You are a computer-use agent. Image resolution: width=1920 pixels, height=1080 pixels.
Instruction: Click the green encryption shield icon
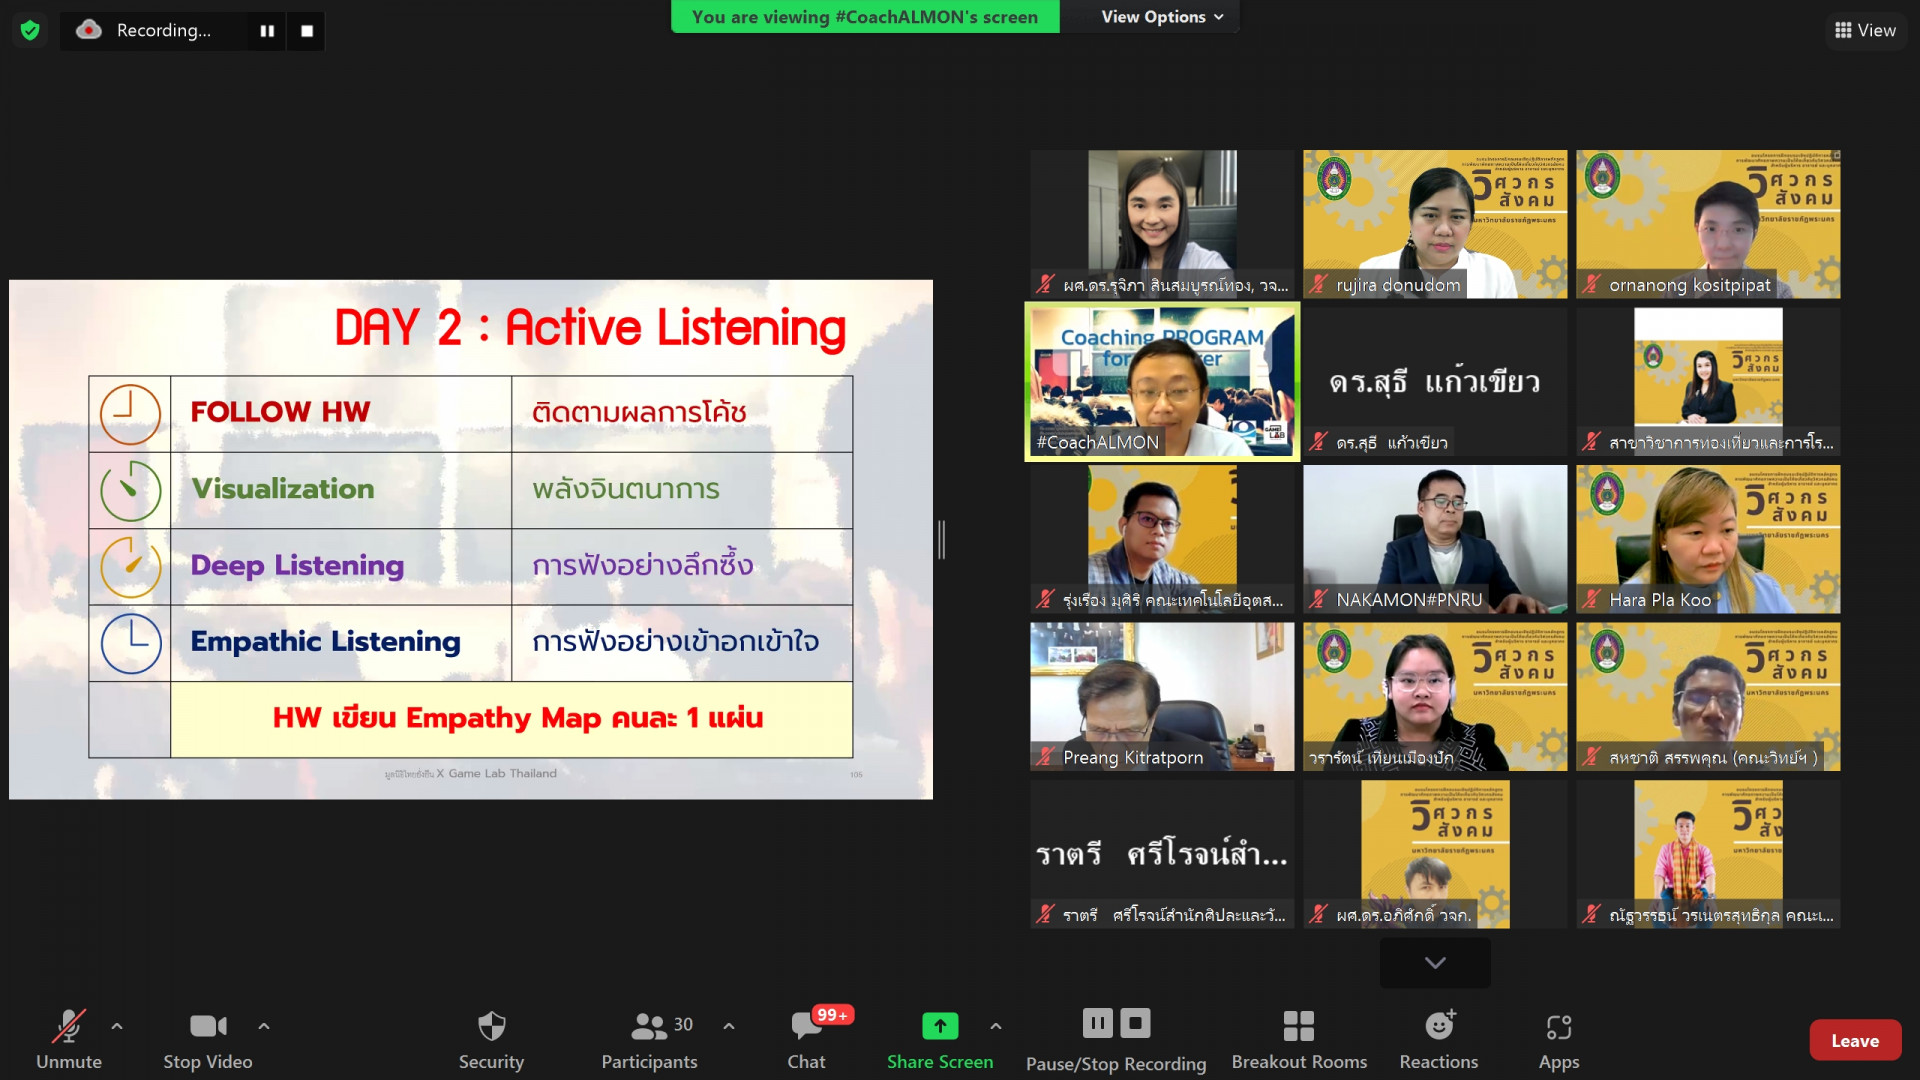(30, 30)
